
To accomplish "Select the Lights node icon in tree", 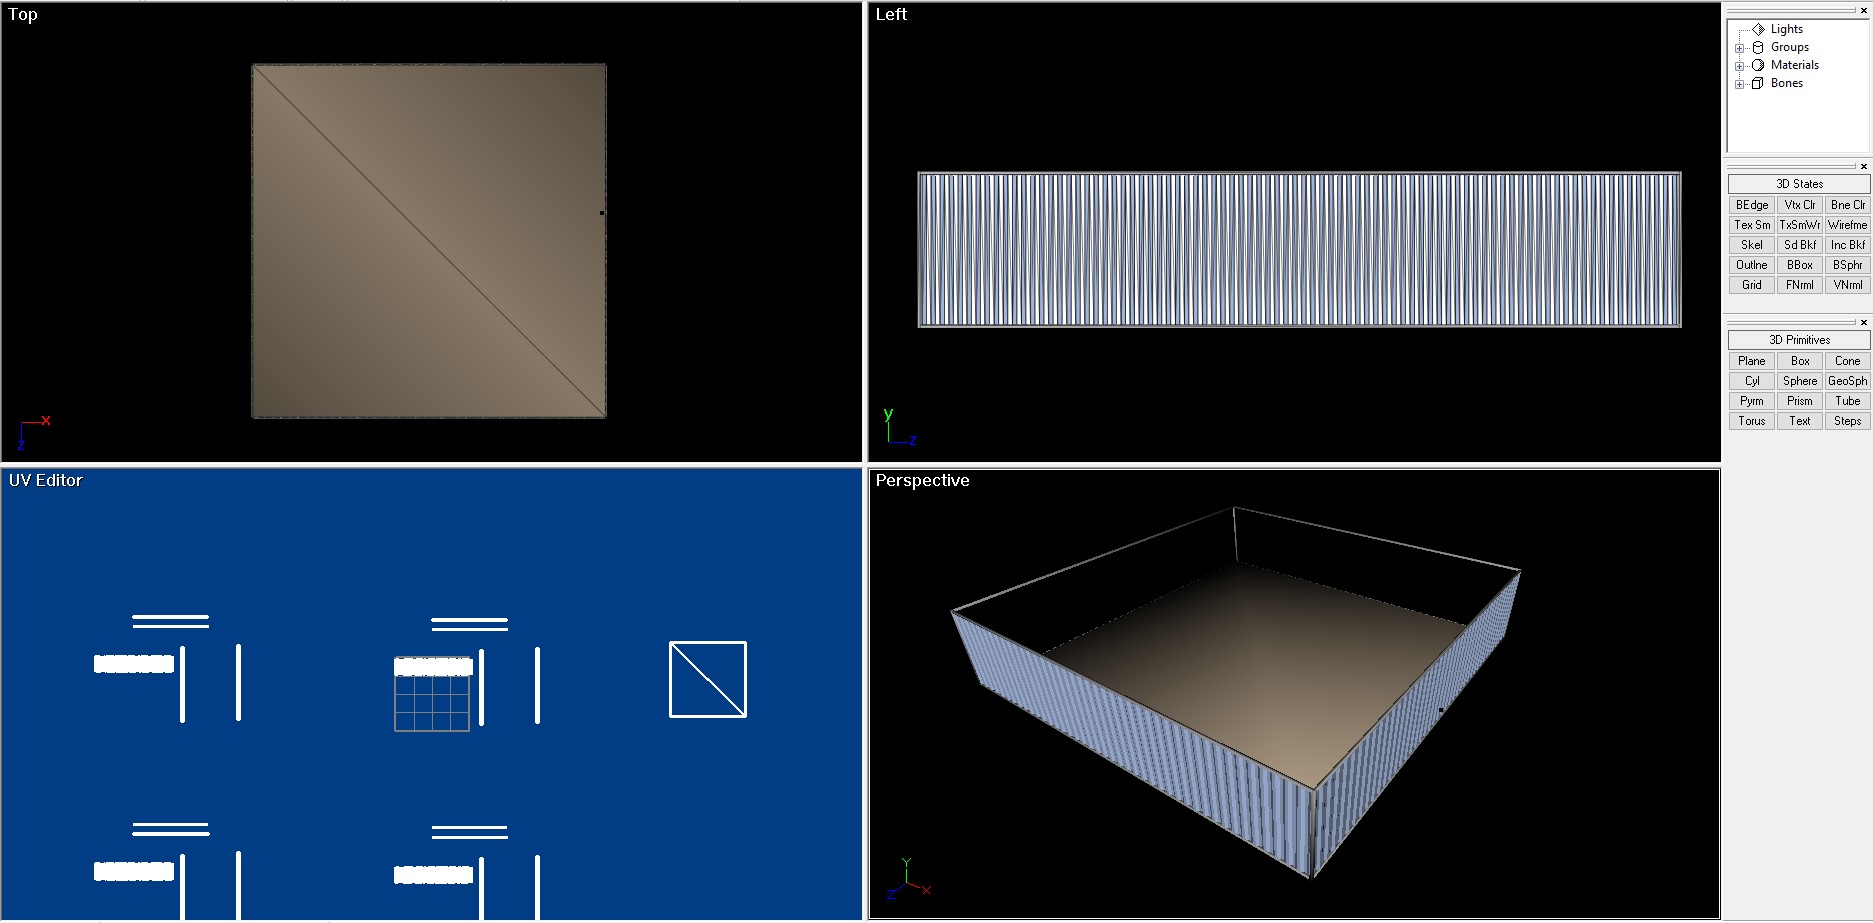I will 1758,29.
